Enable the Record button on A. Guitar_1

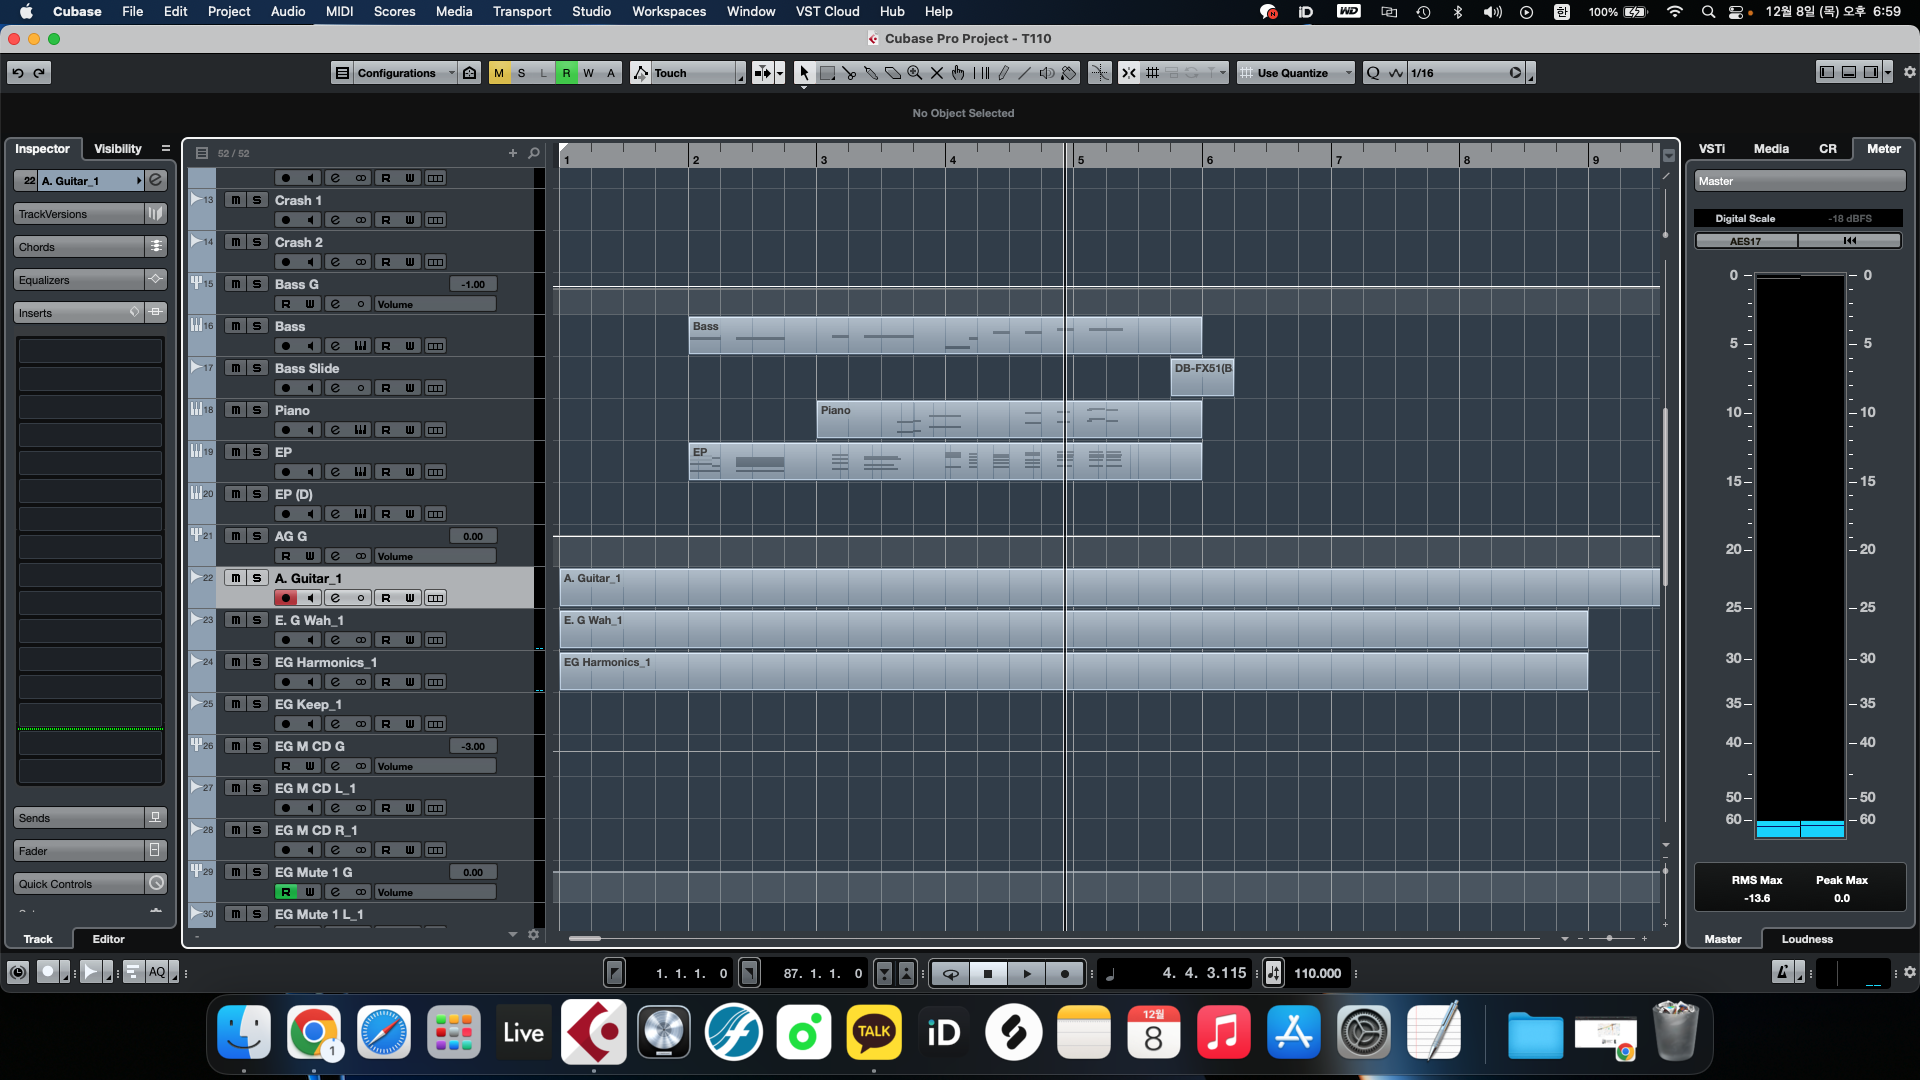pos(285,597)
